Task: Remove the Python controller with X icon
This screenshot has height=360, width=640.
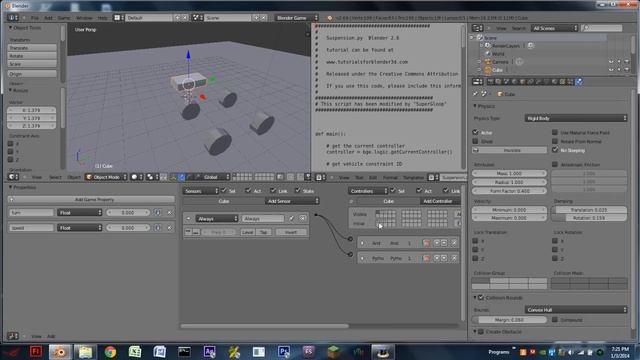Action: (x=454, y=258)
